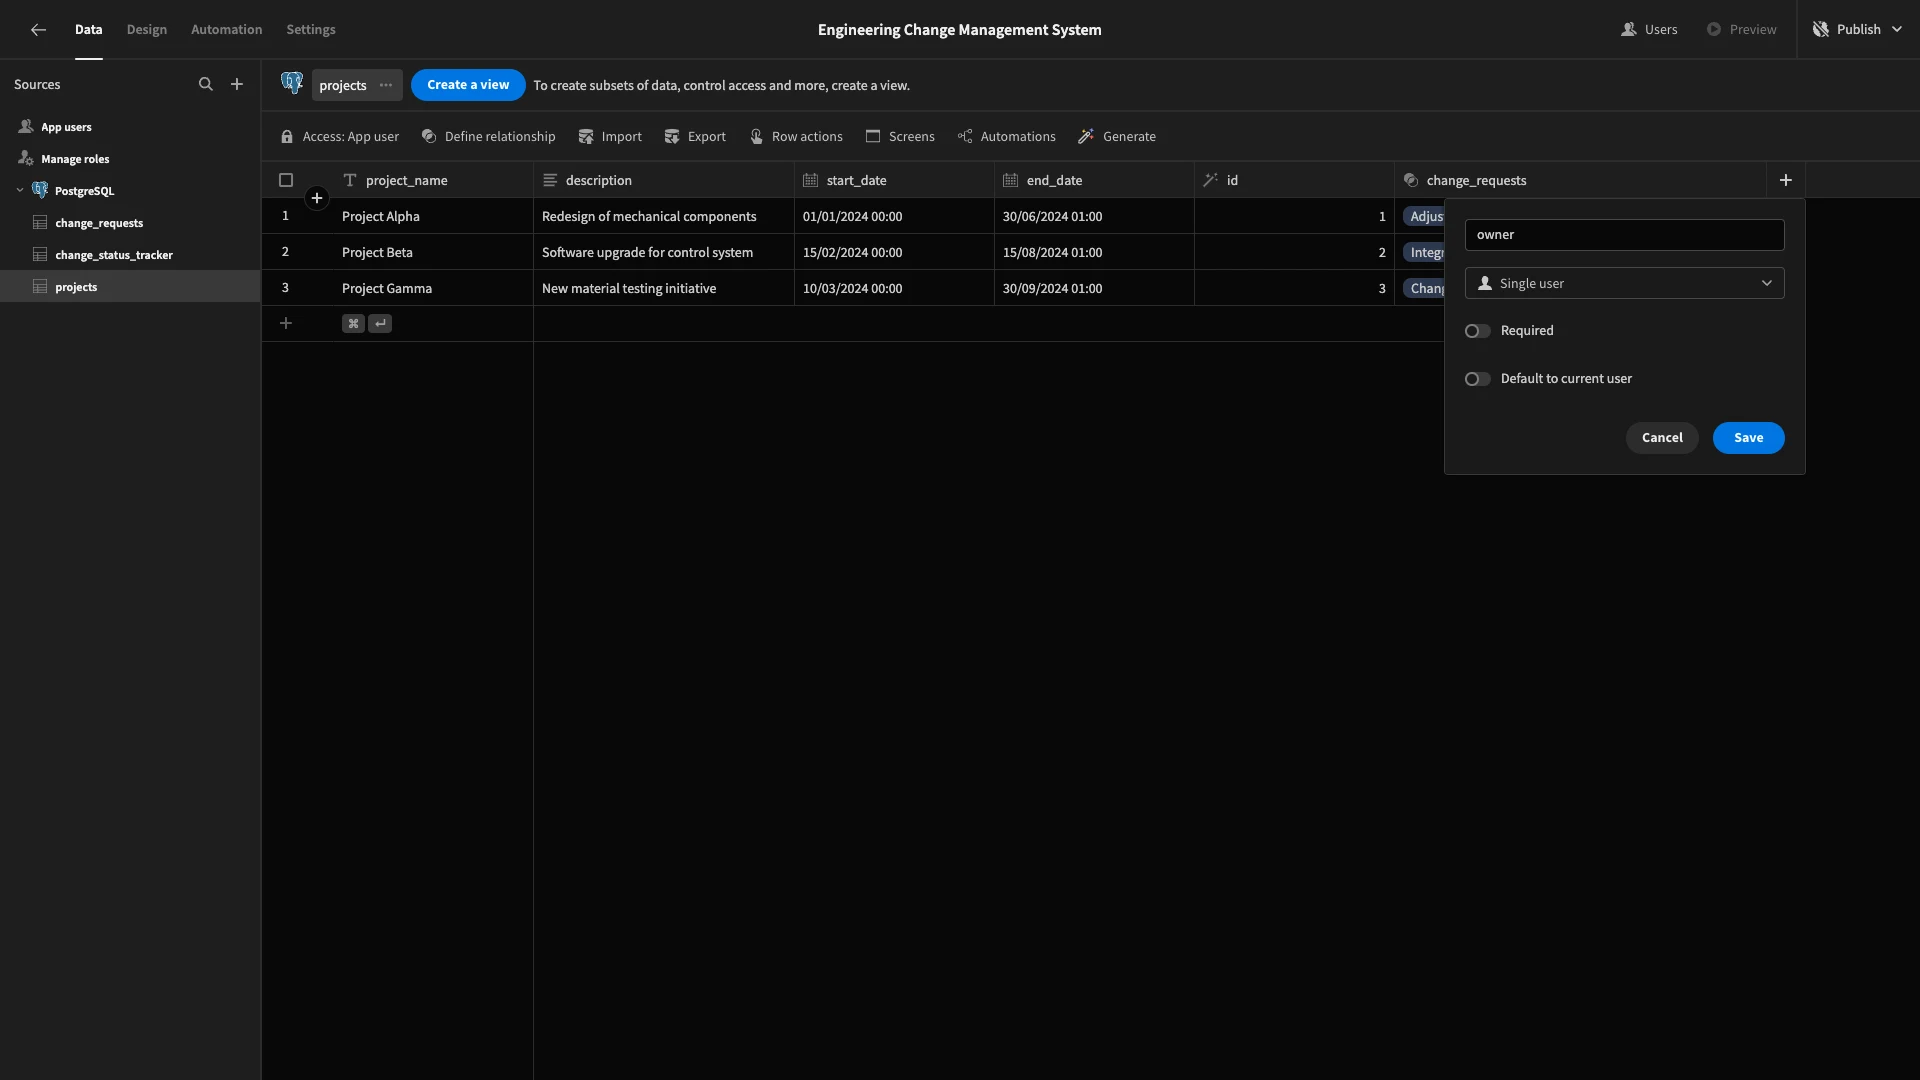
Task: Click the search icon in Sources panel
Action: coord(205,85)
